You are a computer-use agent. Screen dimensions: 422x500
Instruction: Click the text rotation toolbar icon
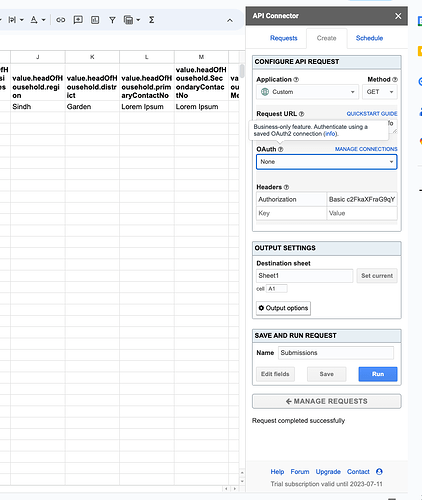click(34, 20)
